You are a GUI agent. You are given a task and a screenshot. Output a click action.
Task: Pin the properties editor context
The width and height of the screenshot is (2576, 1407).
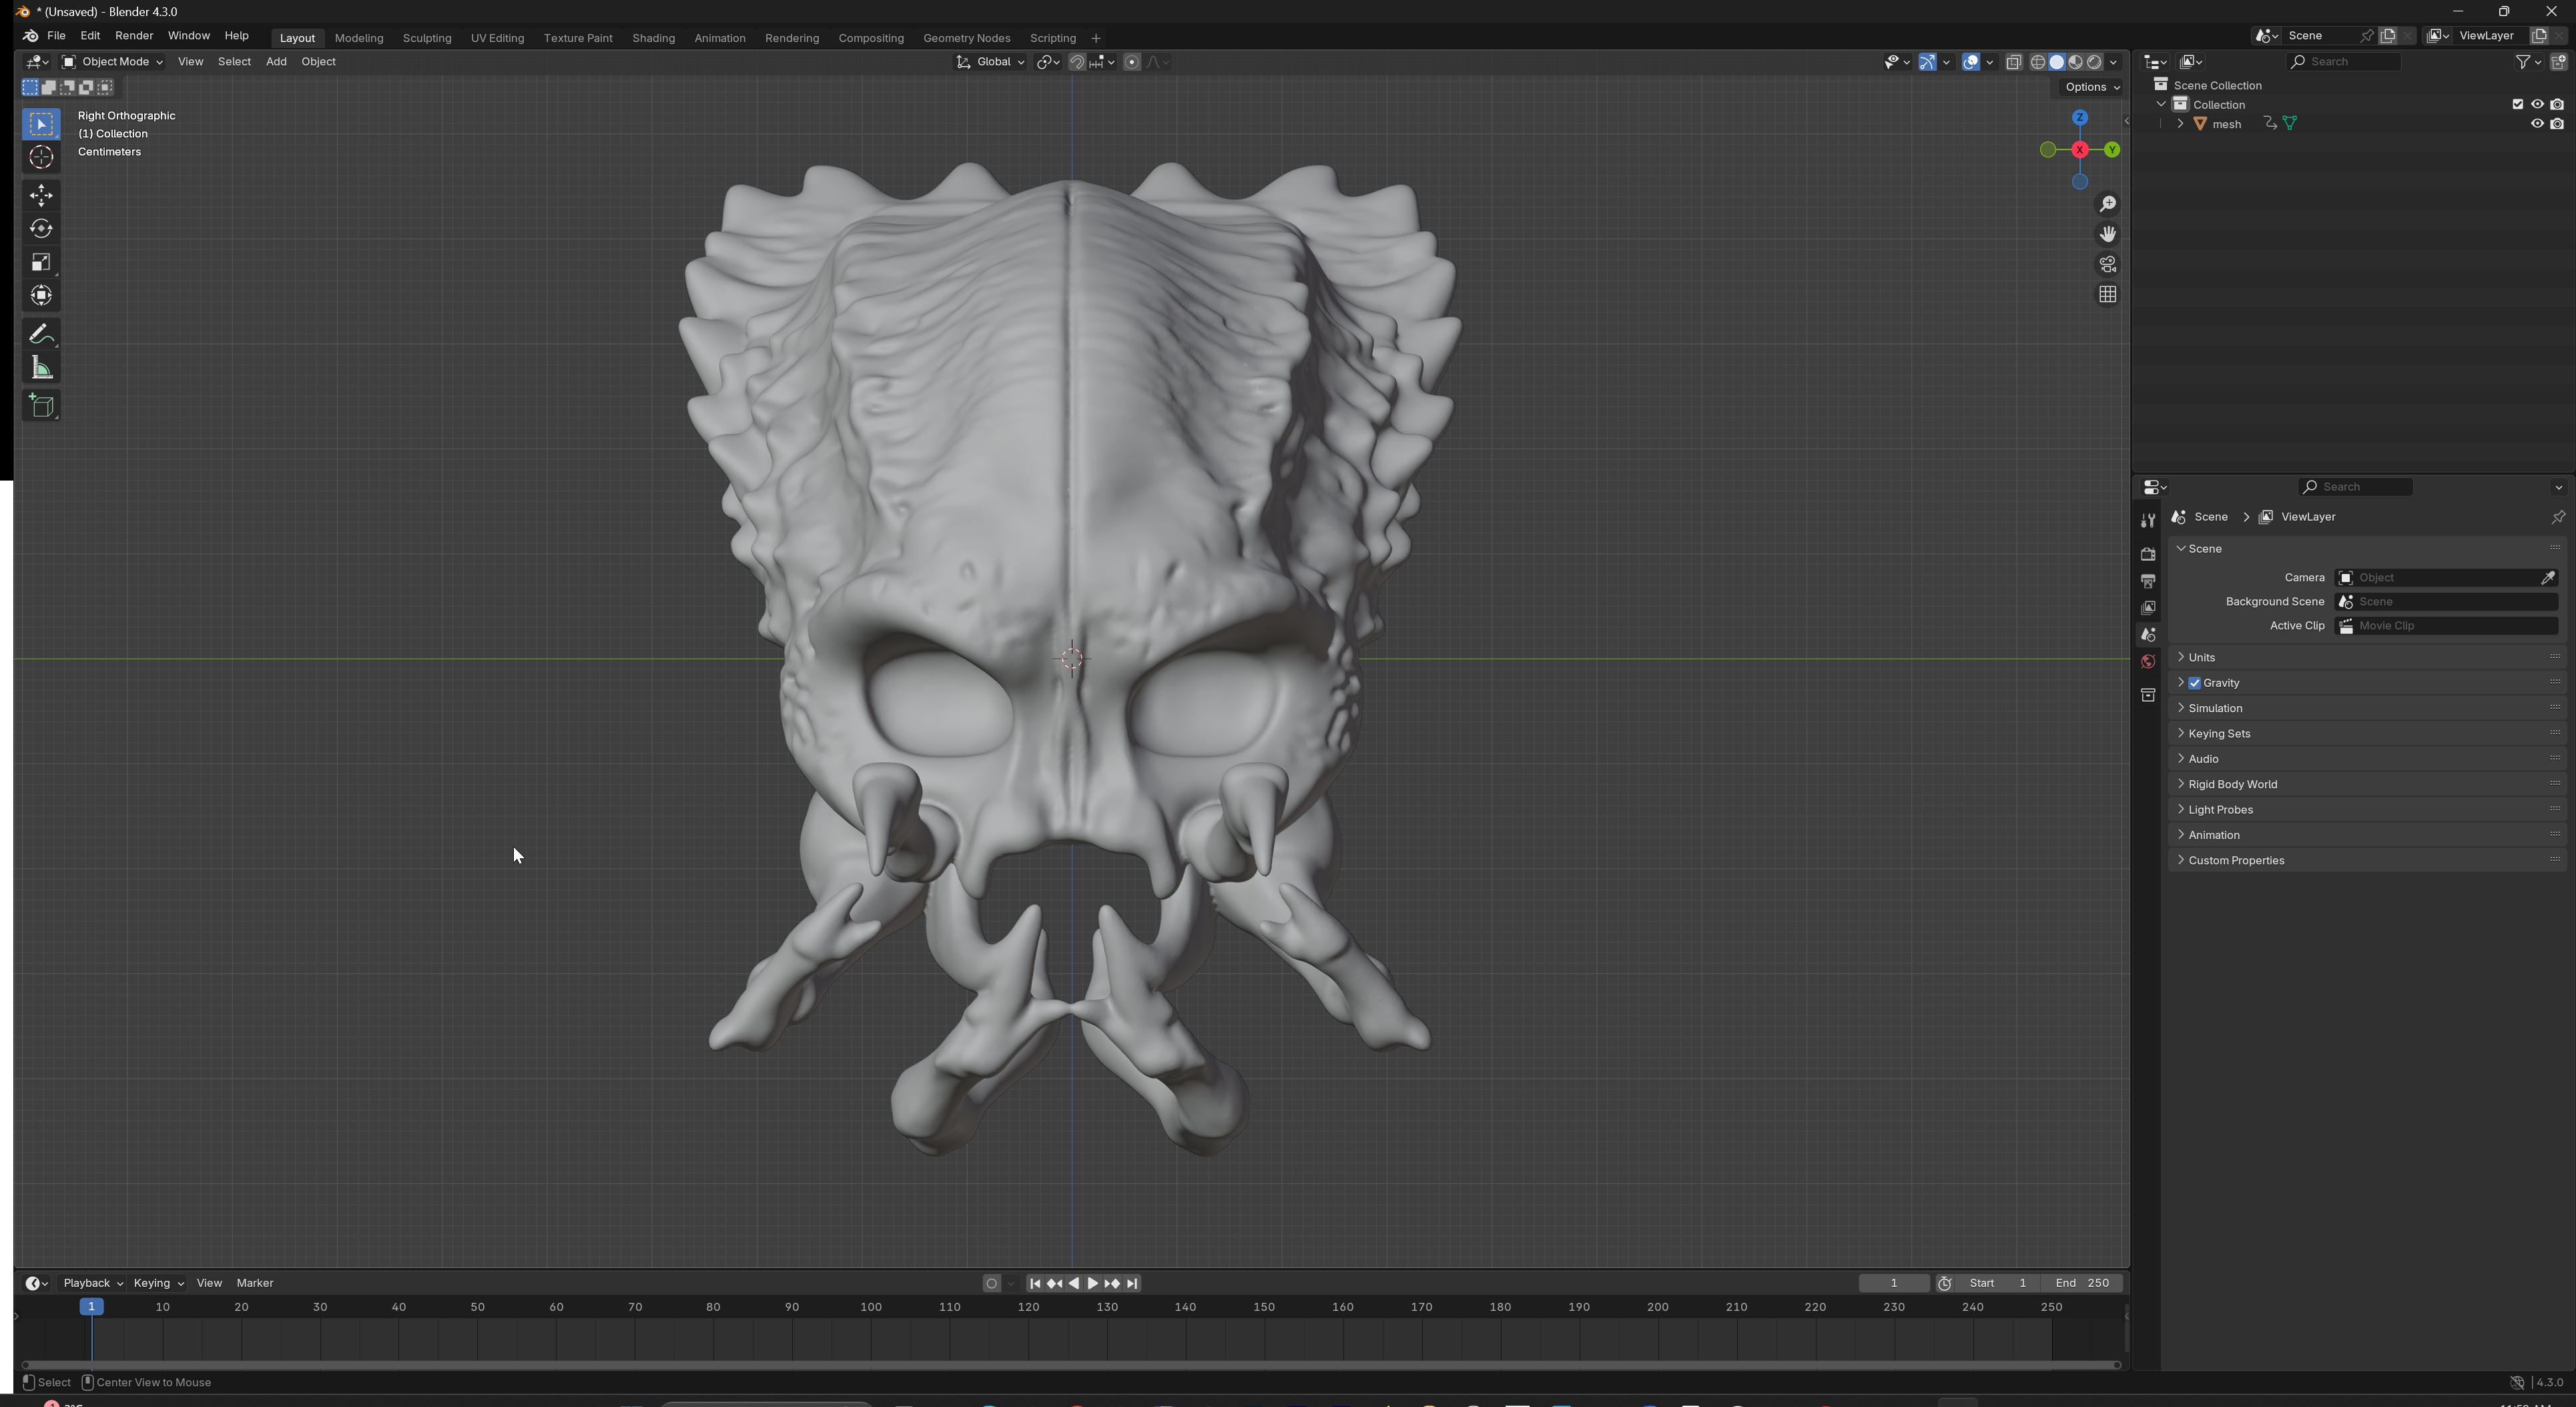[2557, 517]
